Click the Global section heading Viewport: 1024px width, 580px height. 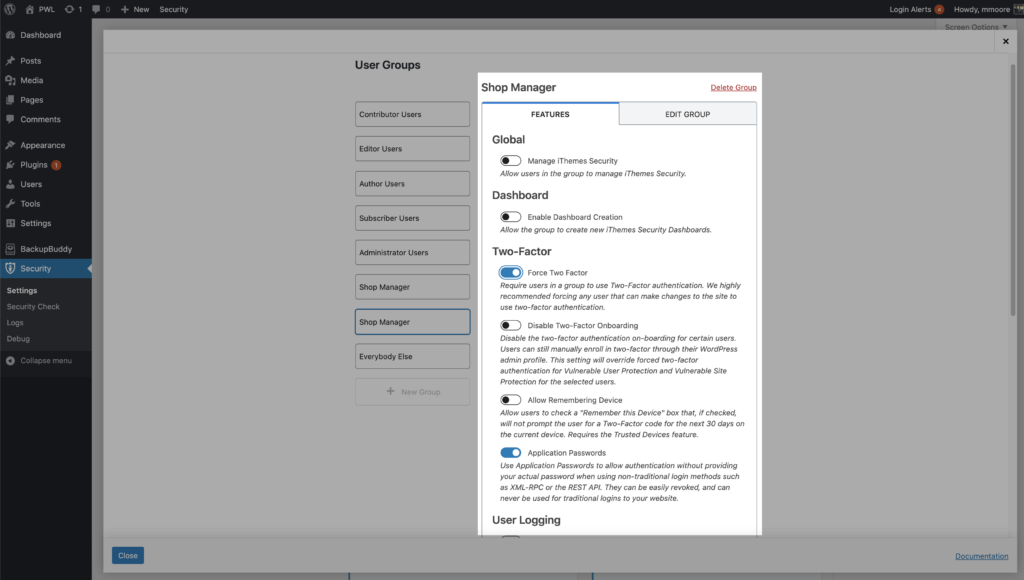point(509,140)
